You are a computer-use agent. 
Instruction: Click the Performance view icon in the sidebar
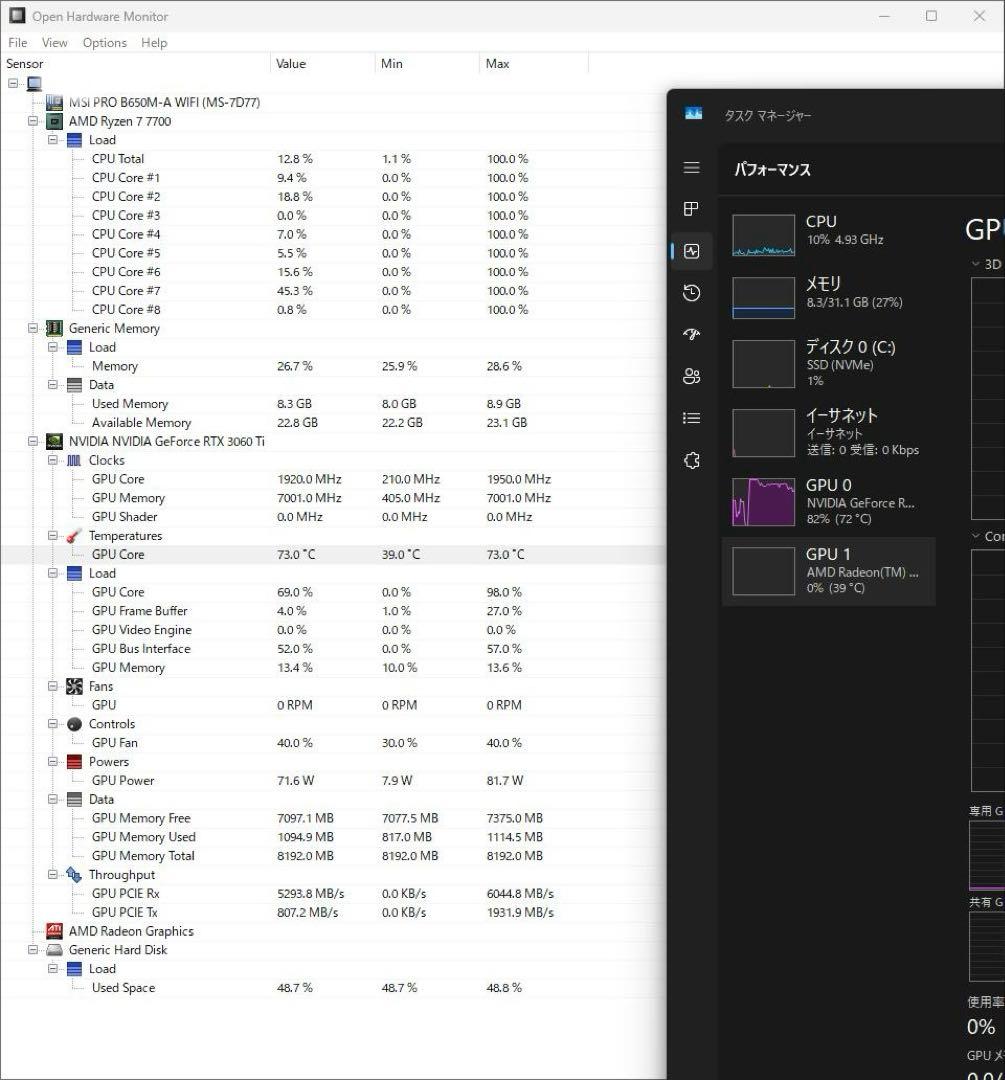click(x=691, y=251)
